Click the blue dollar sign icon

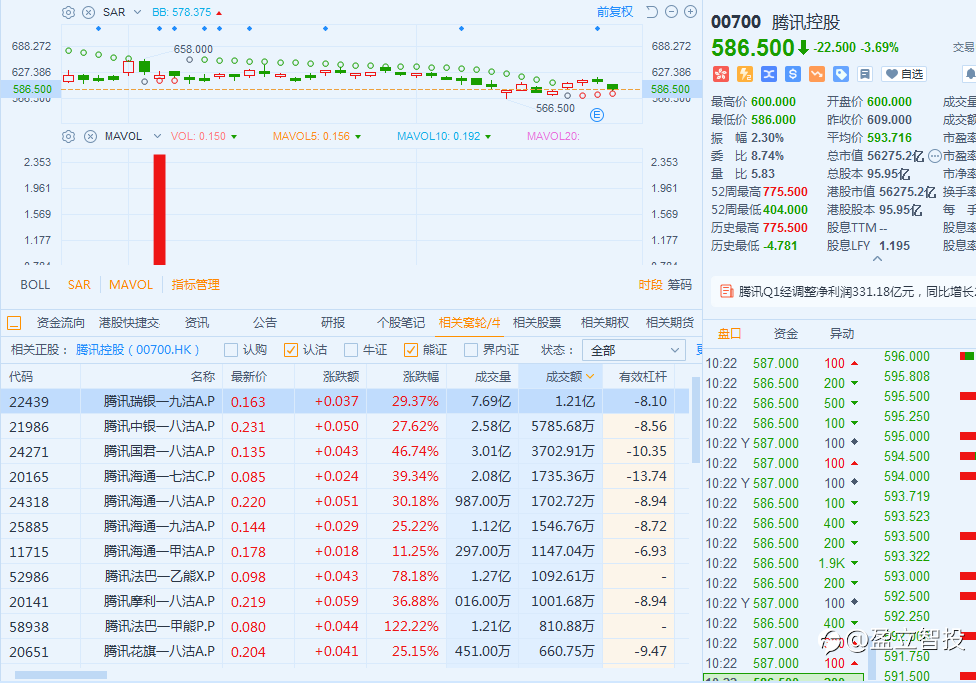[792, 74]
